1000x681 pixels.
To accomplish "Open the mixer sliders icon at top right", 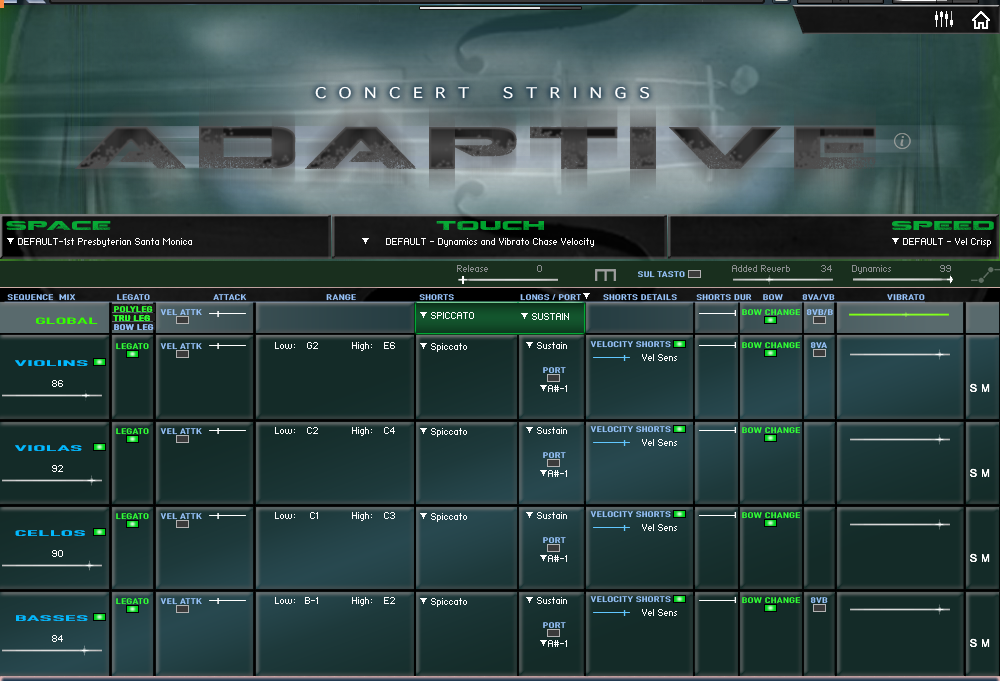I will pos(943,19).
